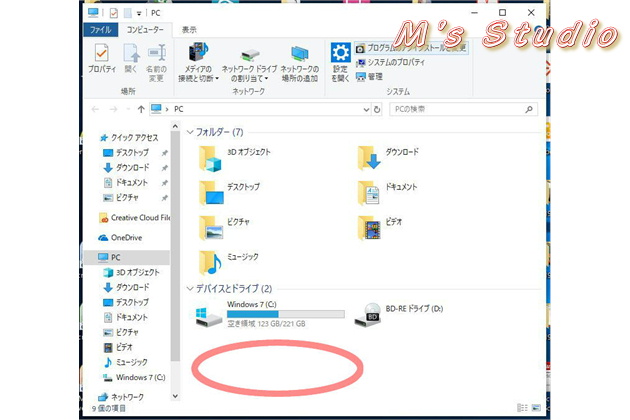Image resolution: width=630 pixels, height=420 pixels.
Task: Open メディアの接続と切断 ribbon dropdown
Action: point(198,62)
